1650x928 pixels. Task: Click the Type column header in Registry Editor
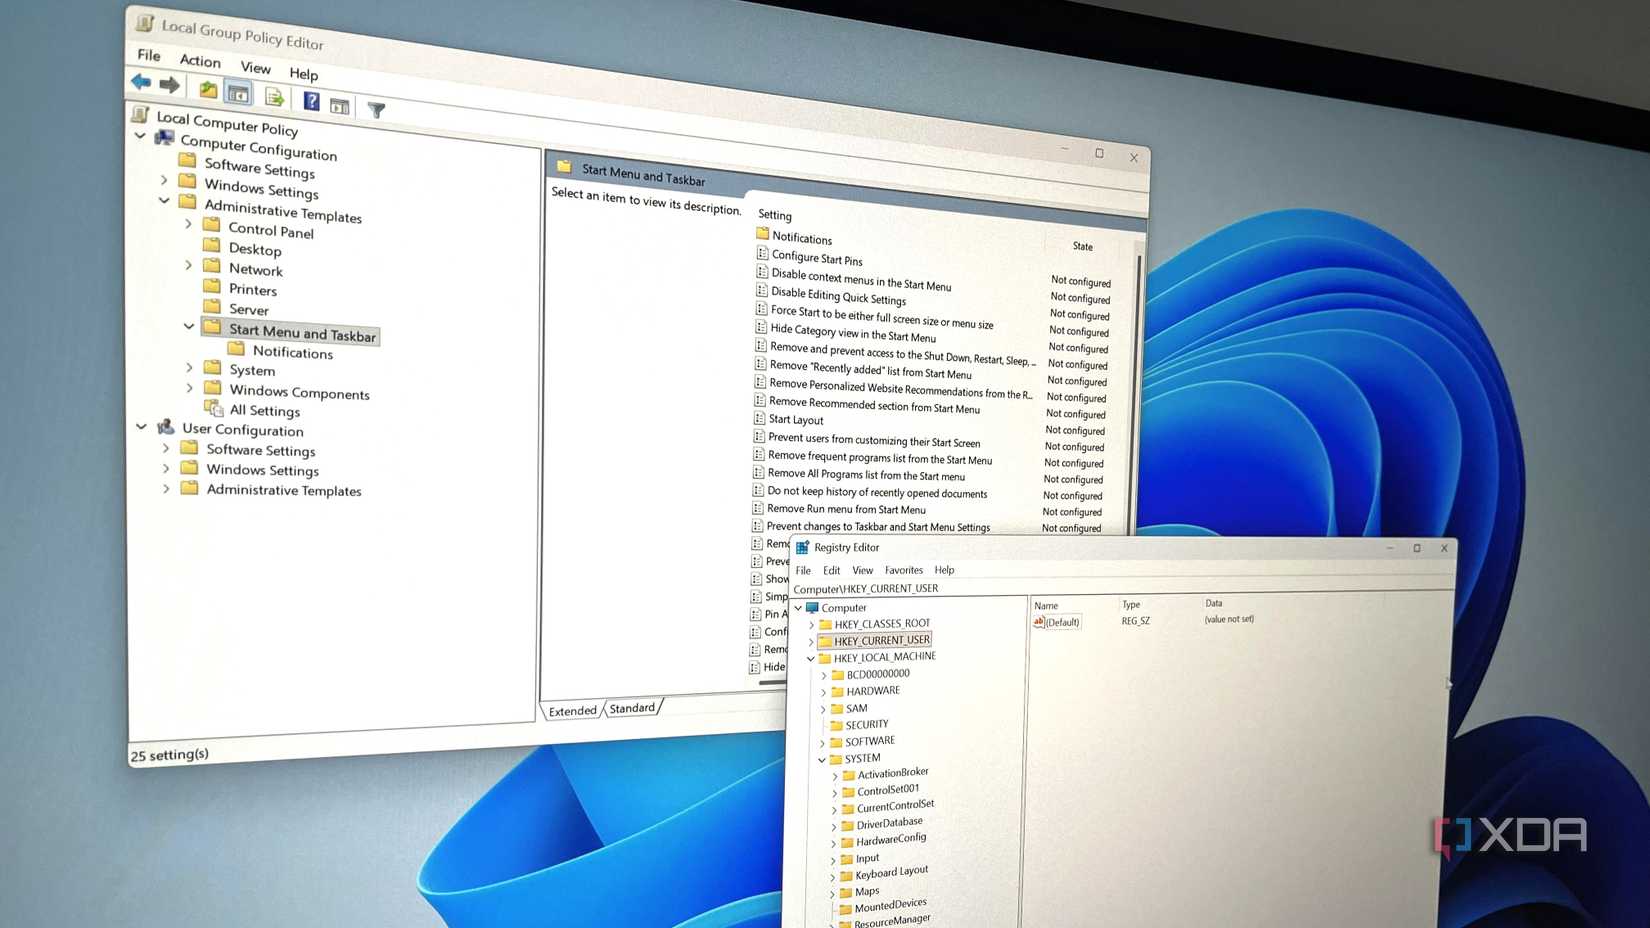point(1131,605)
